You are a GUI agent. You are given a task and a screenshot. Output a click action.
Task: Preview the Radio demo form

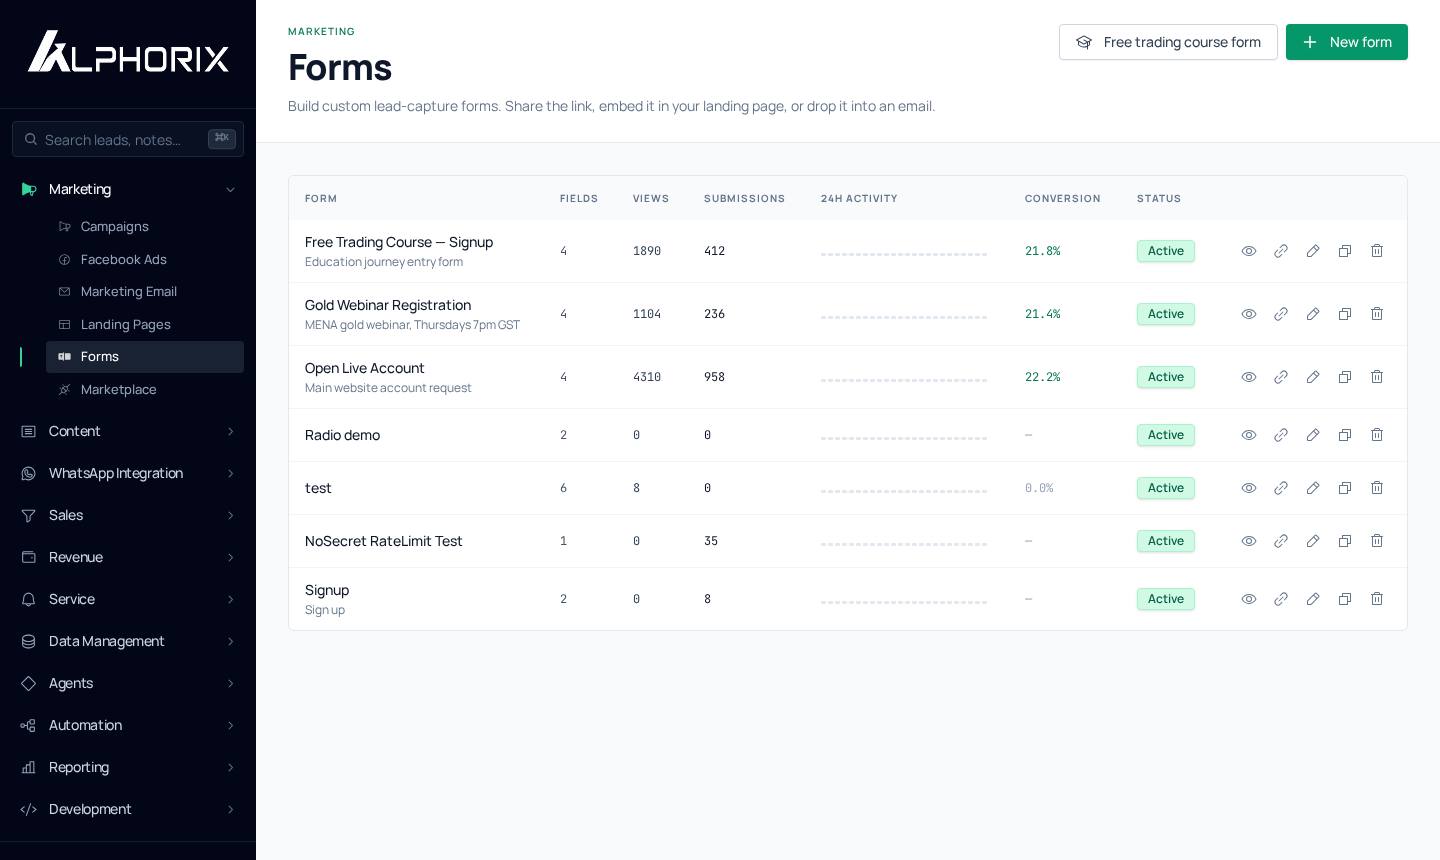[1249, 435]
